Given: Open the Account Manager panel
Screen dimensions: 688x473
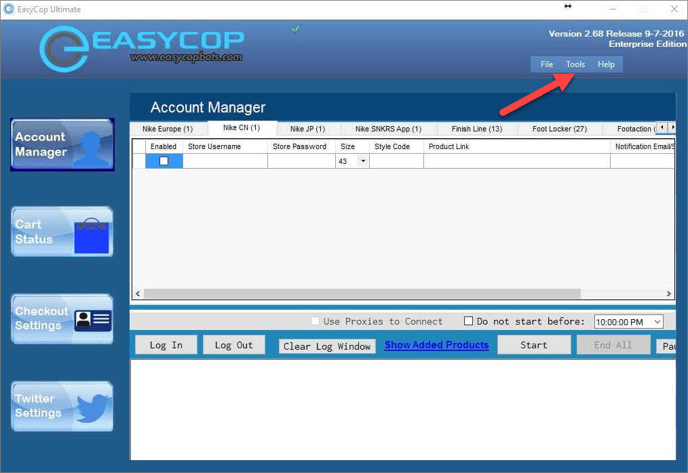Looking at the screenshot, I should [x=62, y=144].
